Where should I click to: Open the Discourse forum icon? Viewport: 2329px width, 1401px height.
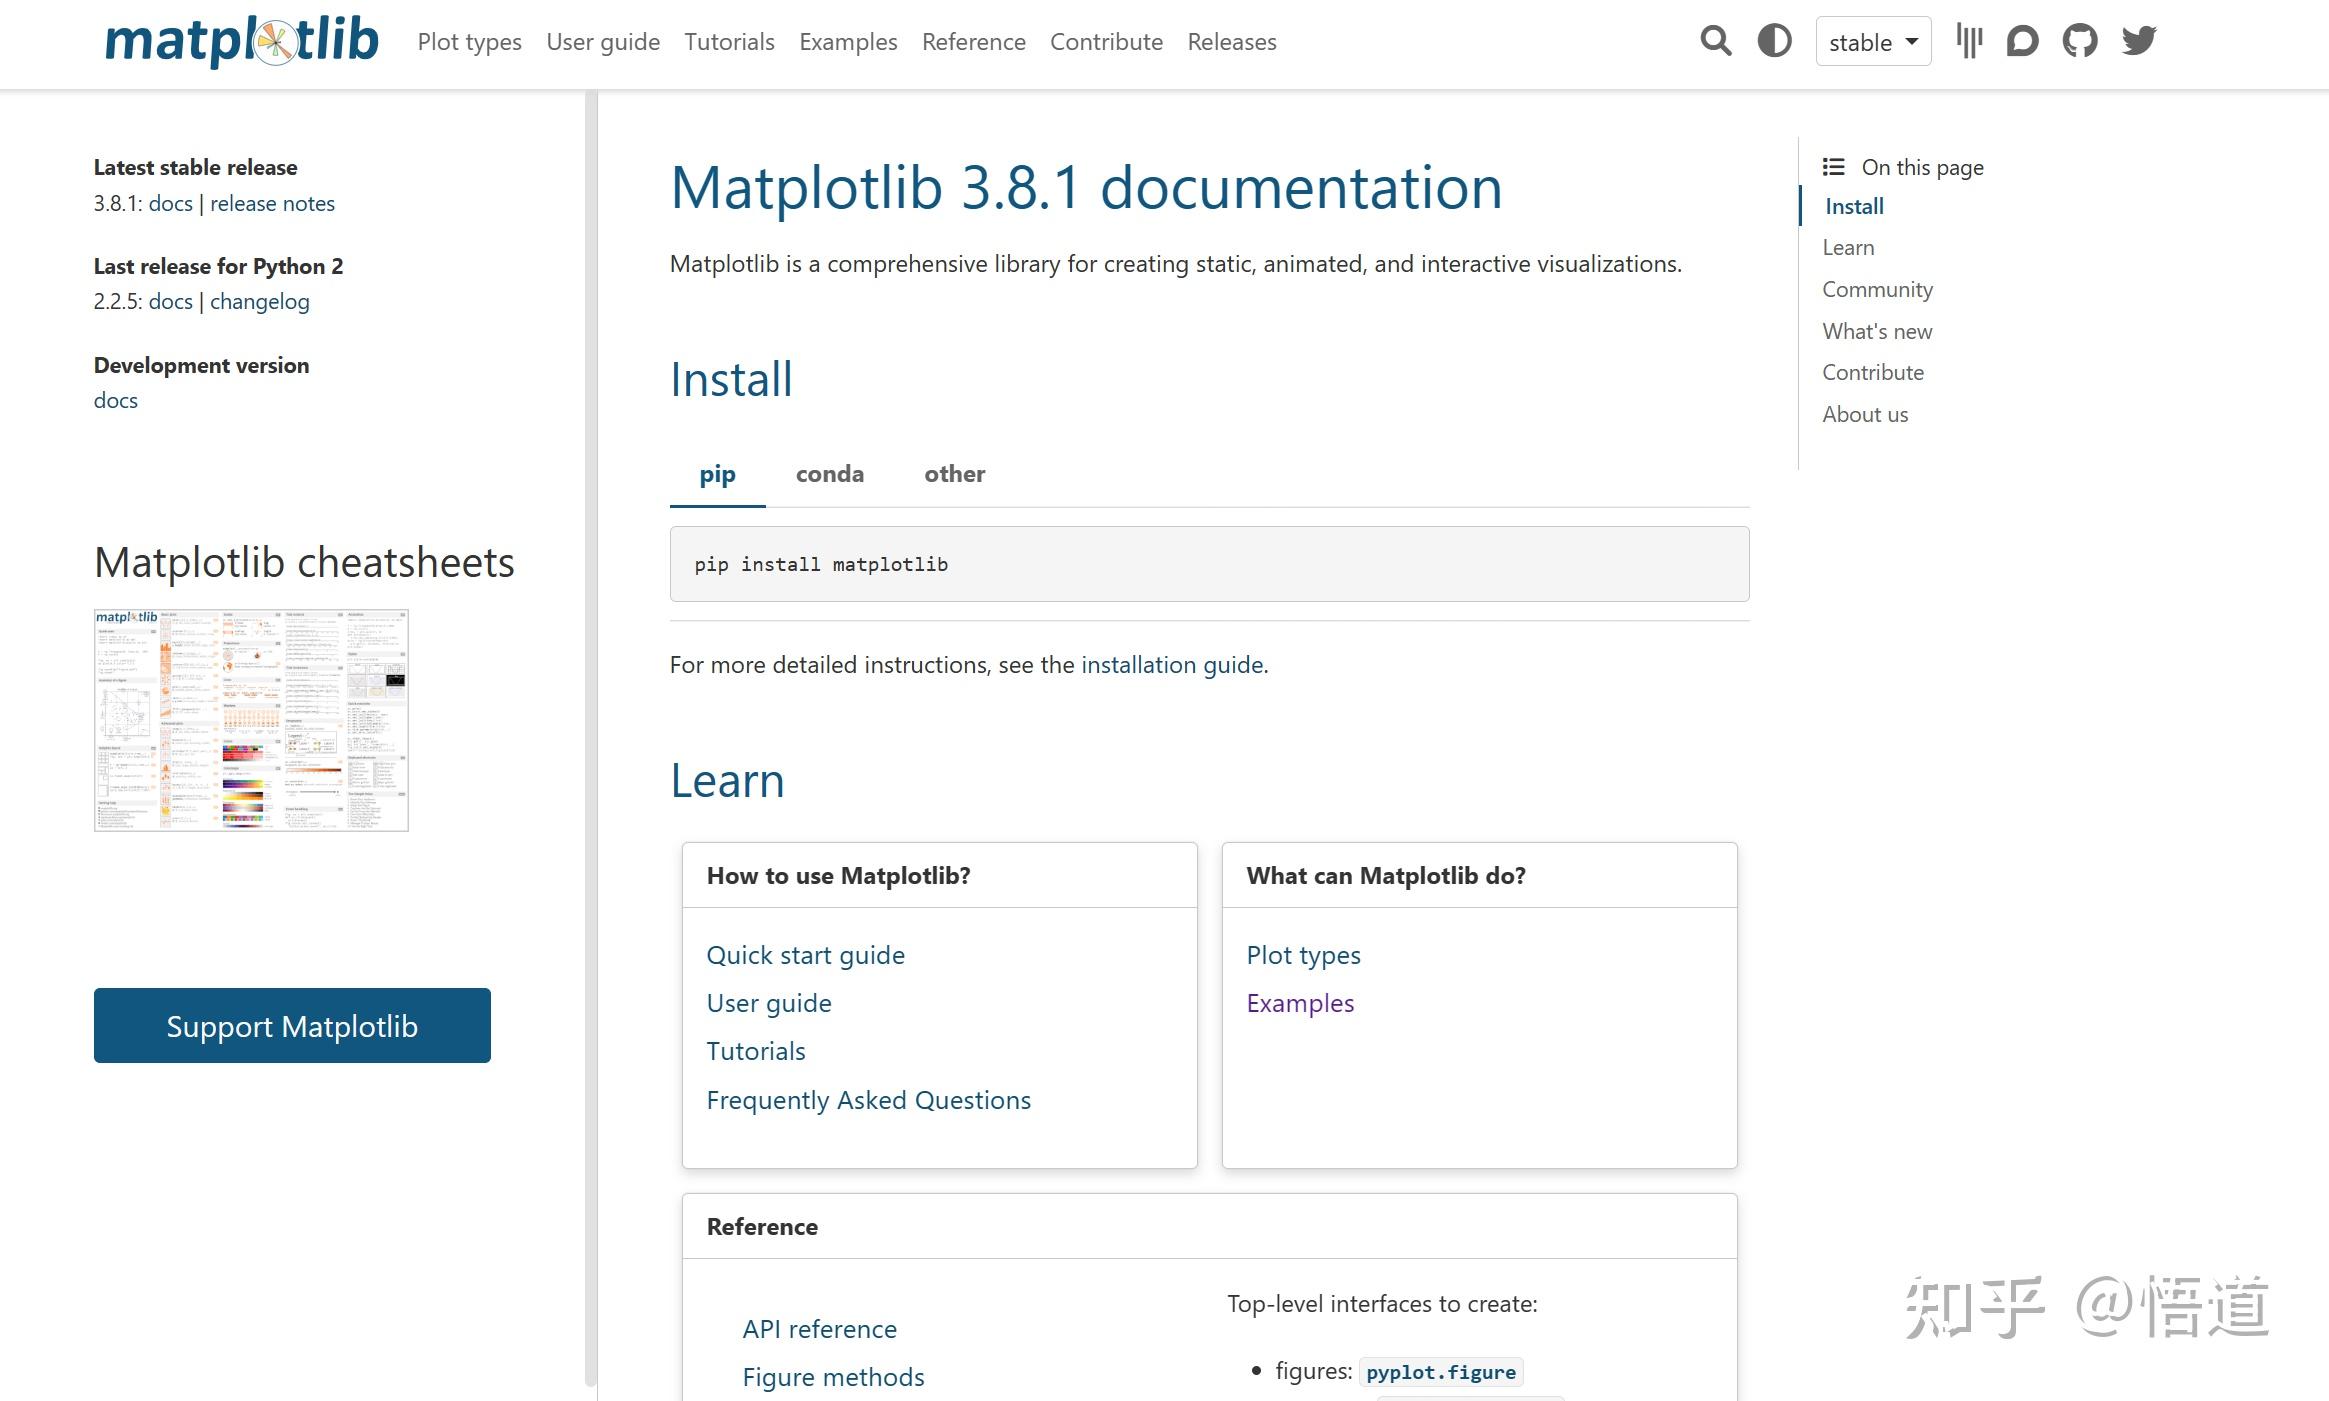click(2022, 41)
